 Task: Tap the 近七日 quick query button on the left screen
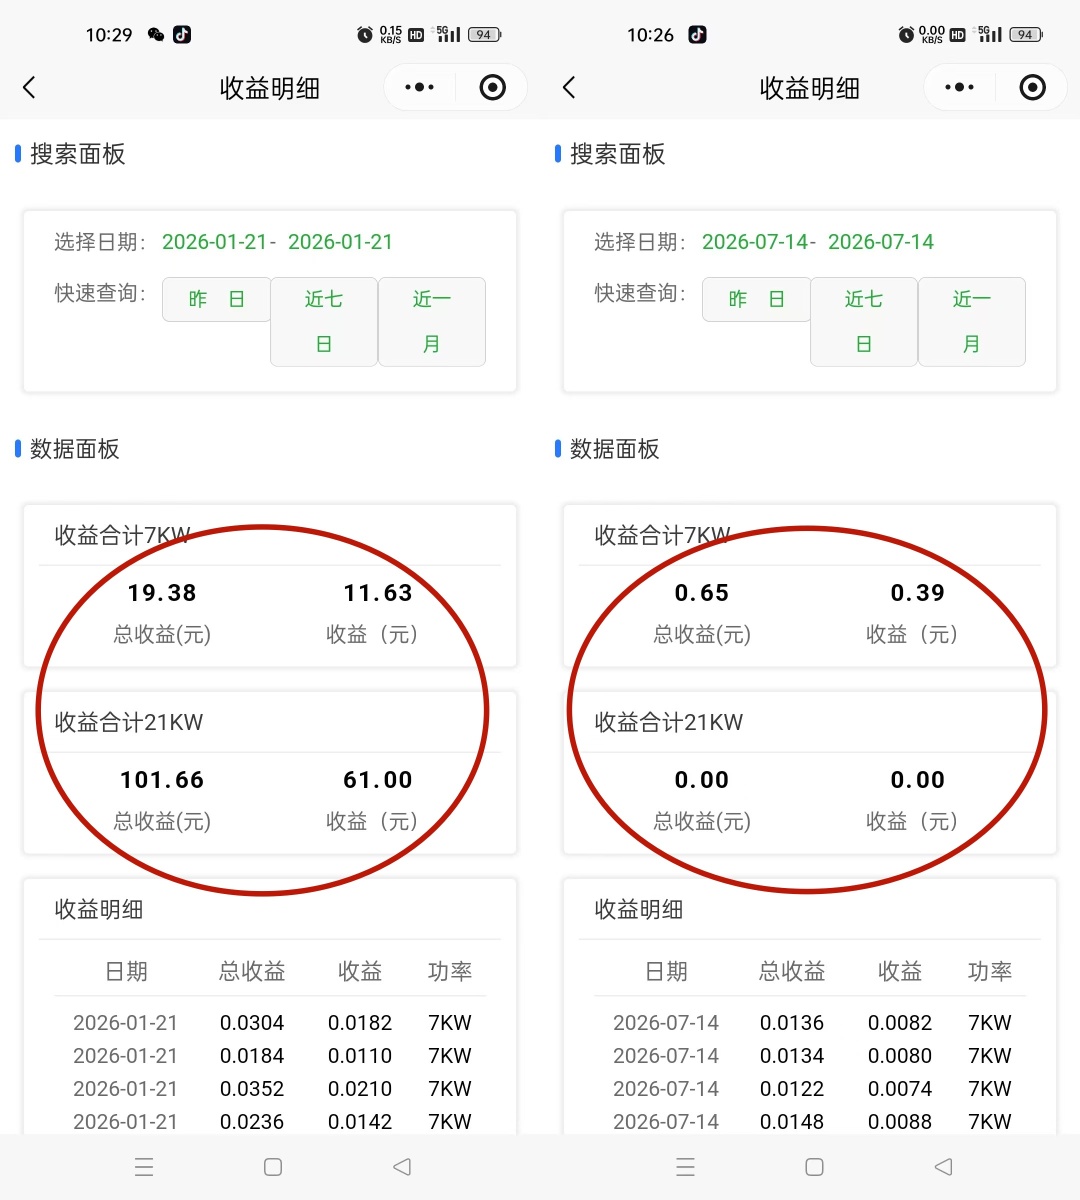324,321
